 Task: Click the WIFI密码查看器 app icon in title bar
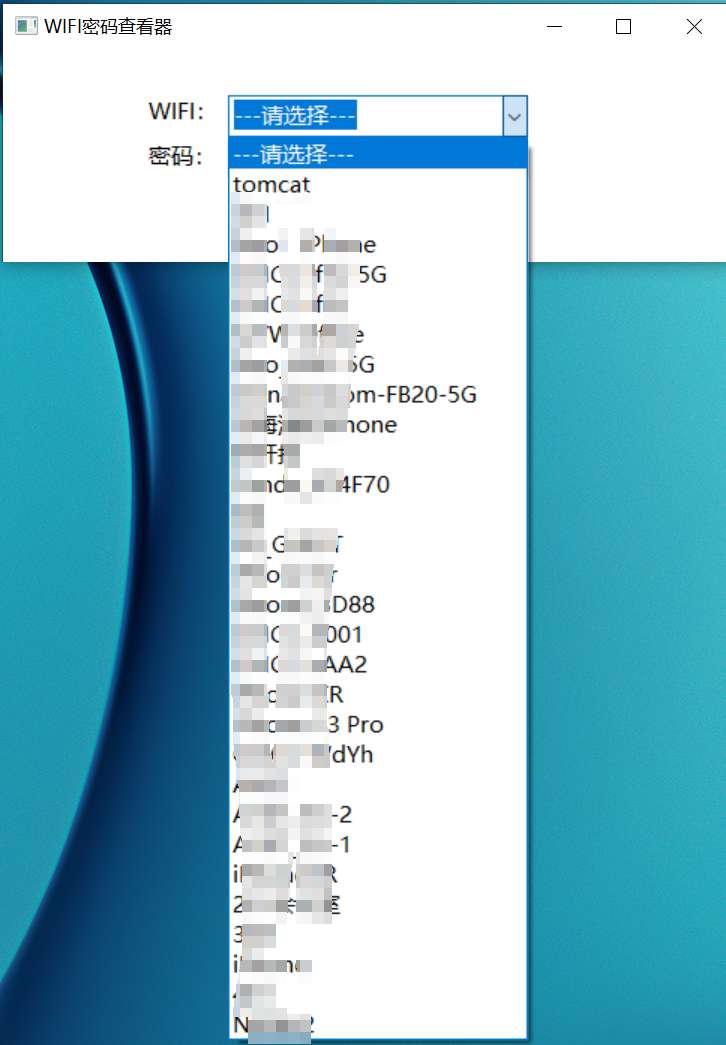point(26,27)
